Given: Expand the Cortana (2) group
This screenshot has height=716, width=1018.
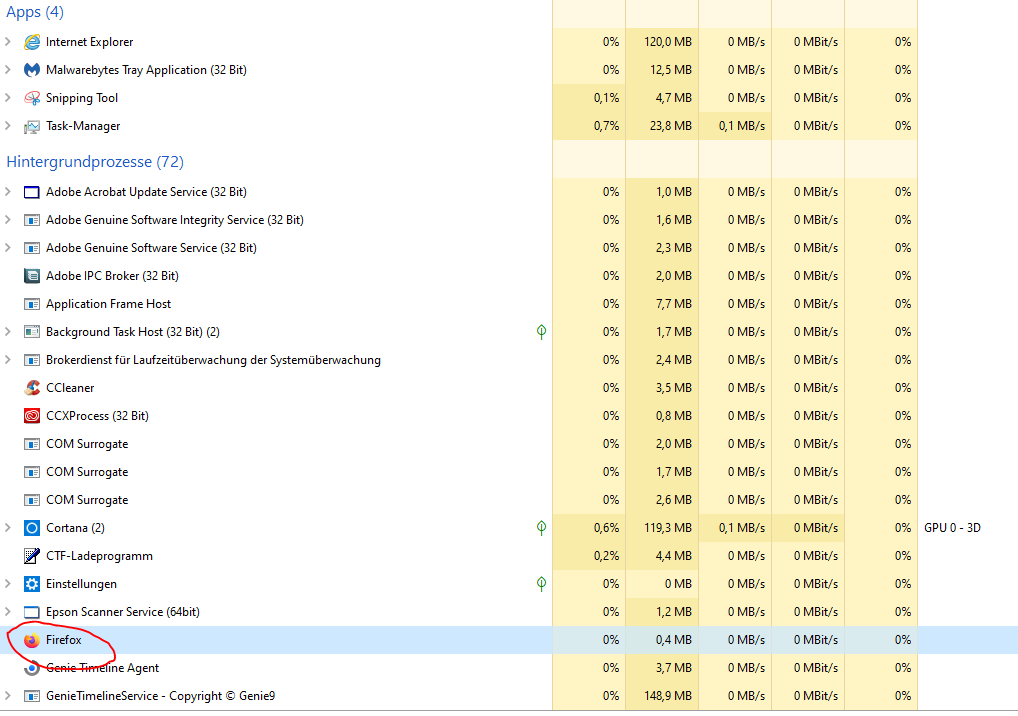Looking at the screenshot, I should click(8, 528).
